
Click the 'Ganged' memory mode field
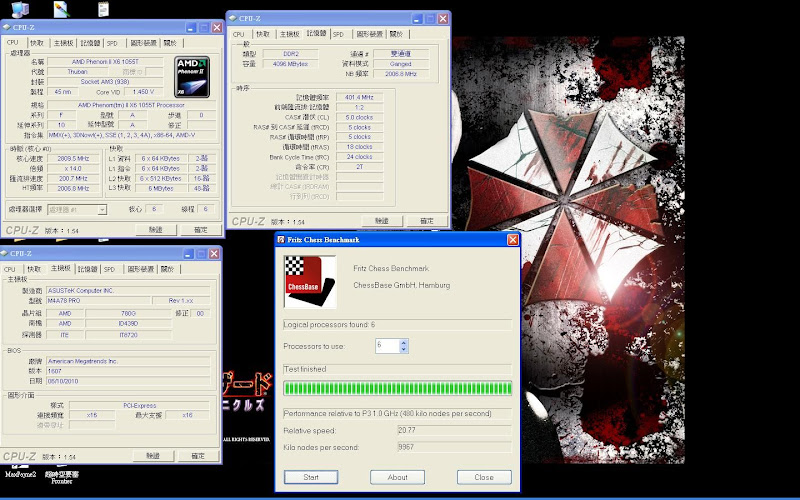pos(401,64)
